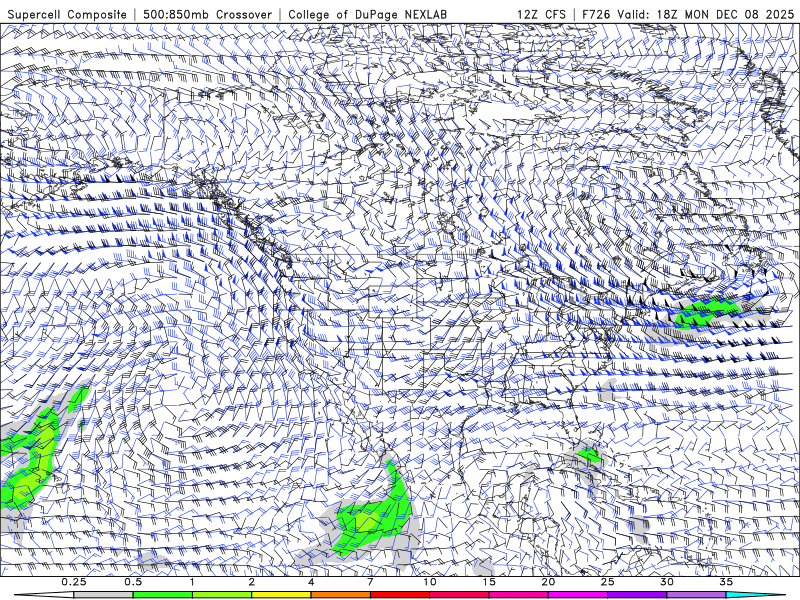800x600 pixels.
Task: Click the bright green 0.5–1 scale segment
Action: (x=162, y=595)
